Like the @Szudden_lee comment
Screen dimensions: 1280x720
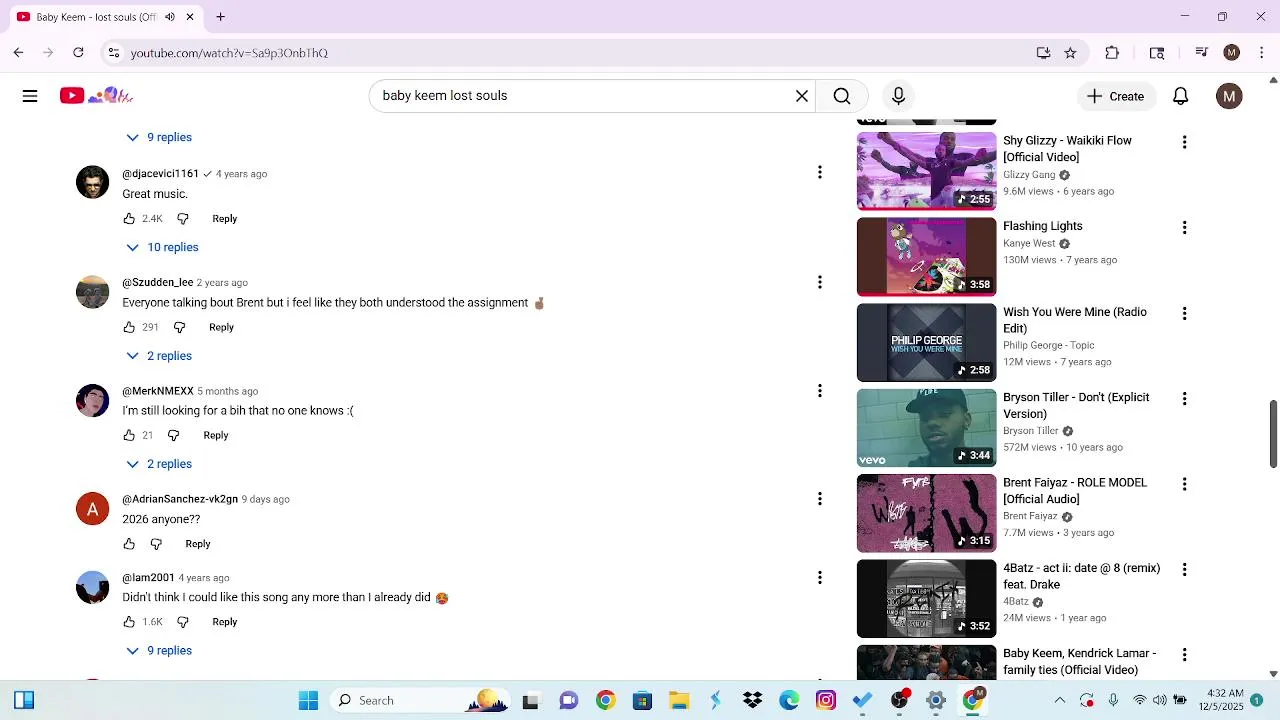[129, 327]
